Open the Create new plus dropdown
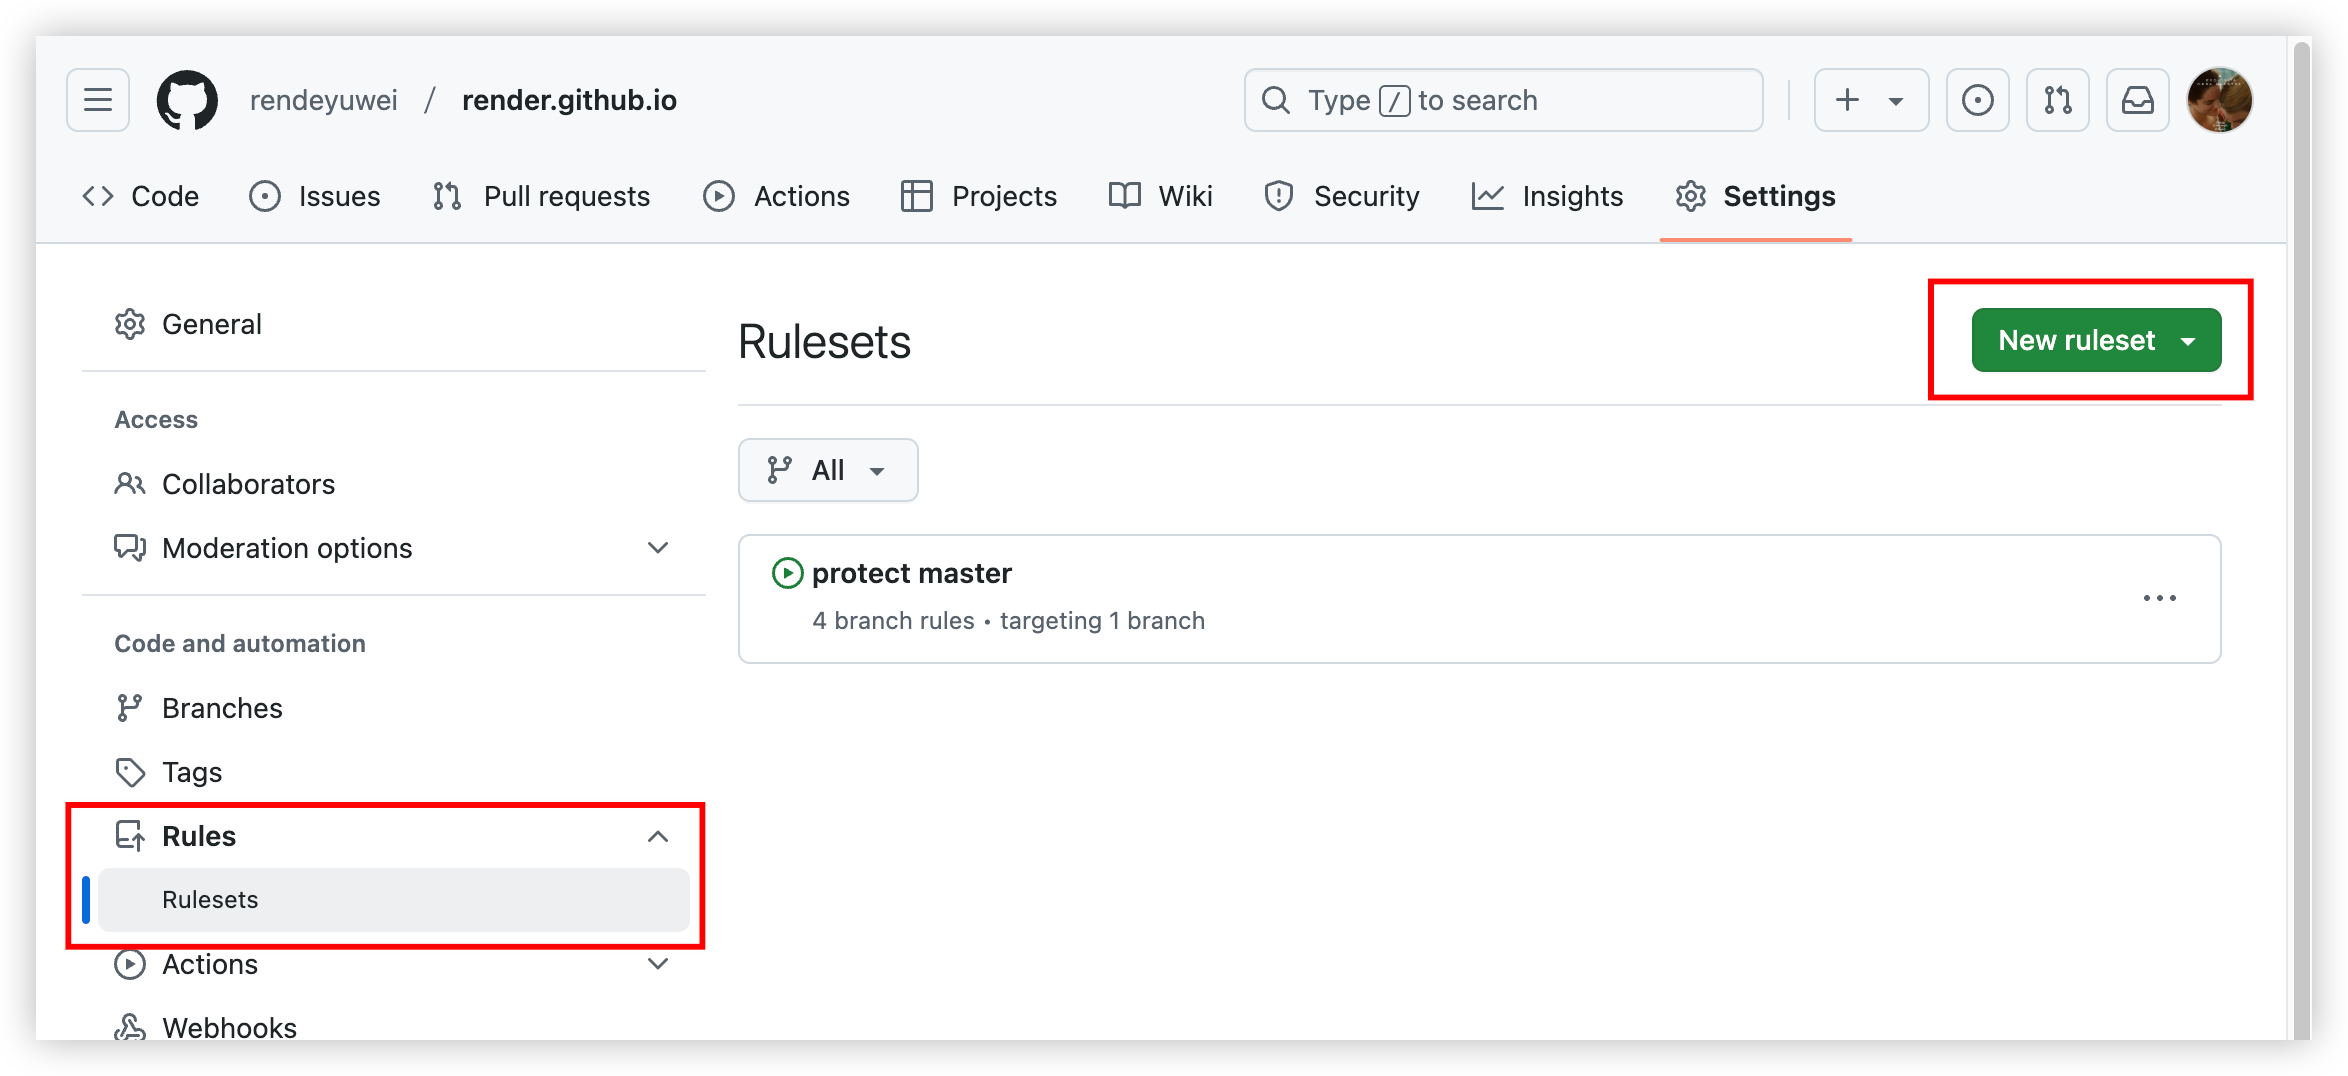This screenshot has width=2348, height=1076. (1871, 100)
